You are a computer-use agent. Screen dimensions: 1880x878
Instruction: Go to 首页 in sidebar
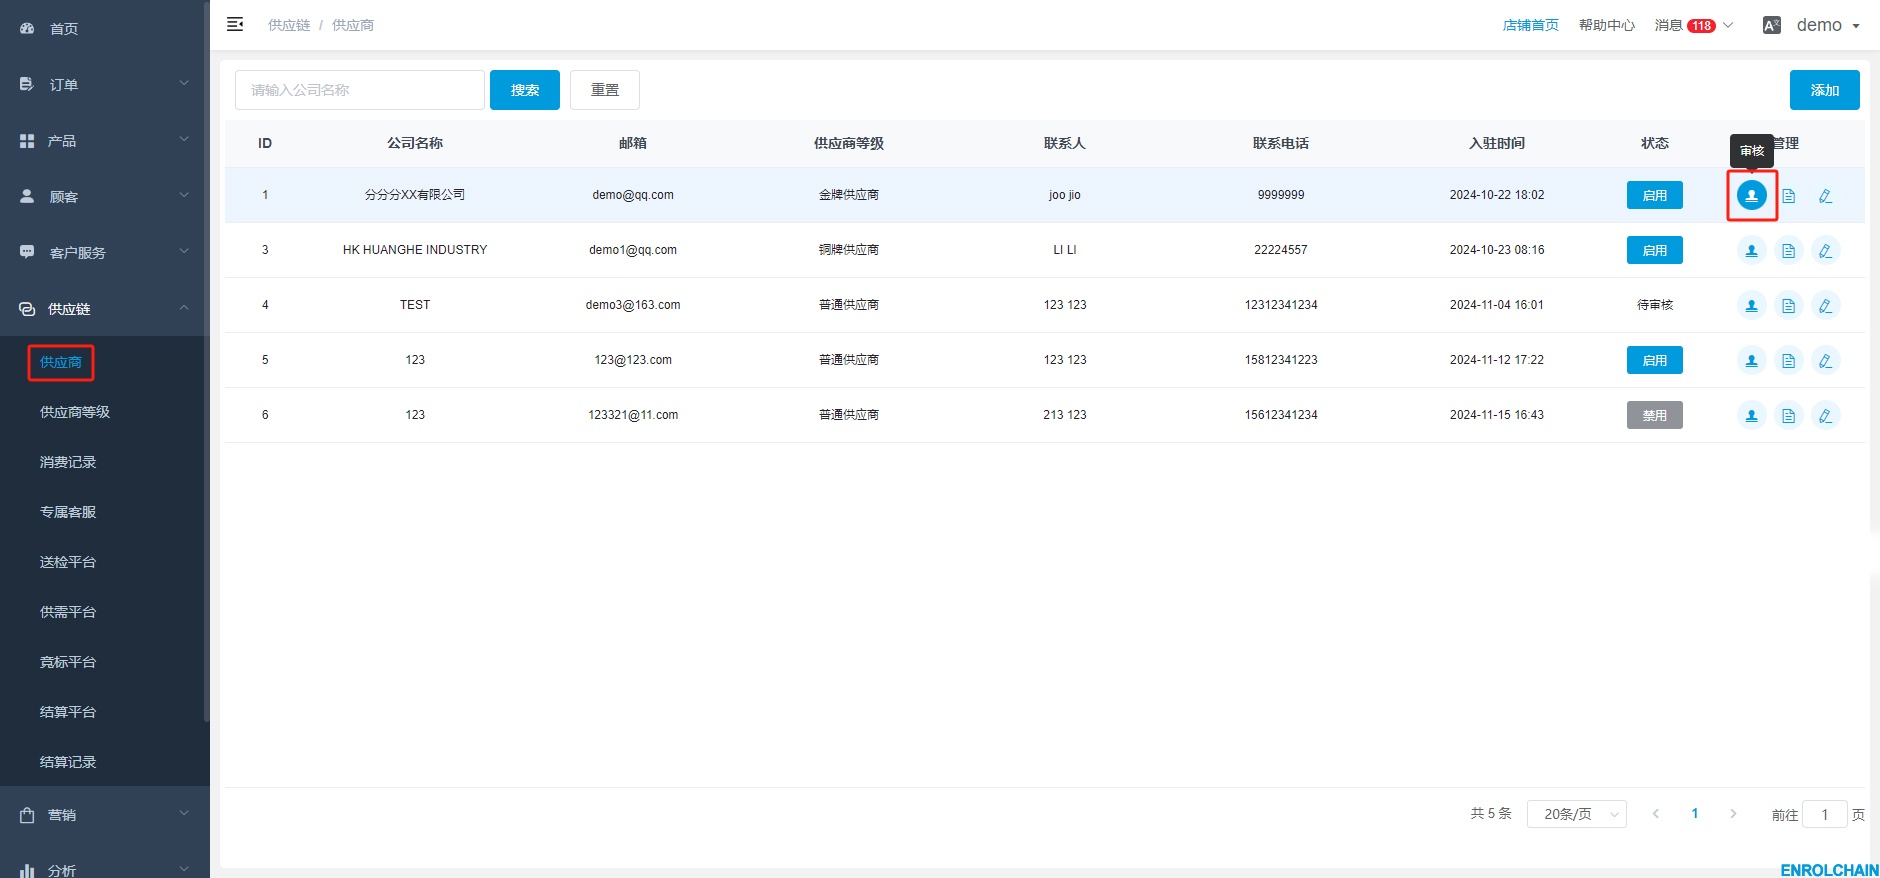[104, 28]
